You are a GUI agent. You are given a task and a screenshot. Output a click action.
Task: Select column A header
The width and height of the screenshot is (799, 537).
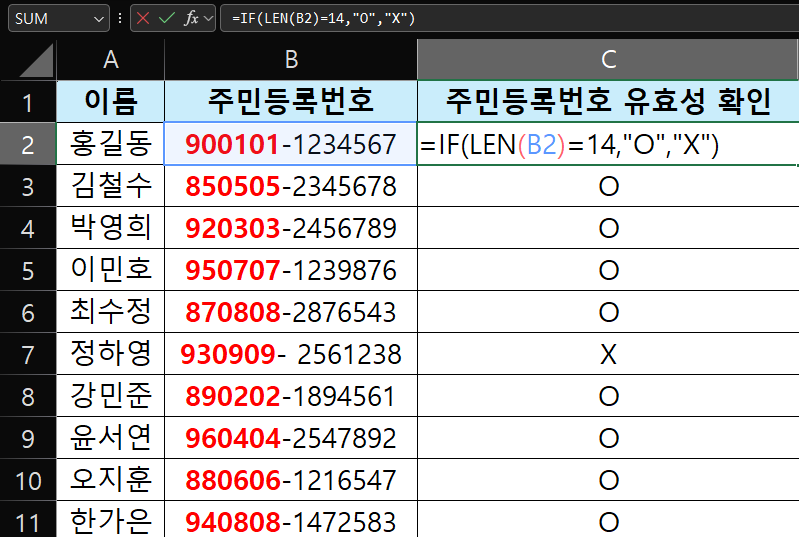(x=111, y=60)
